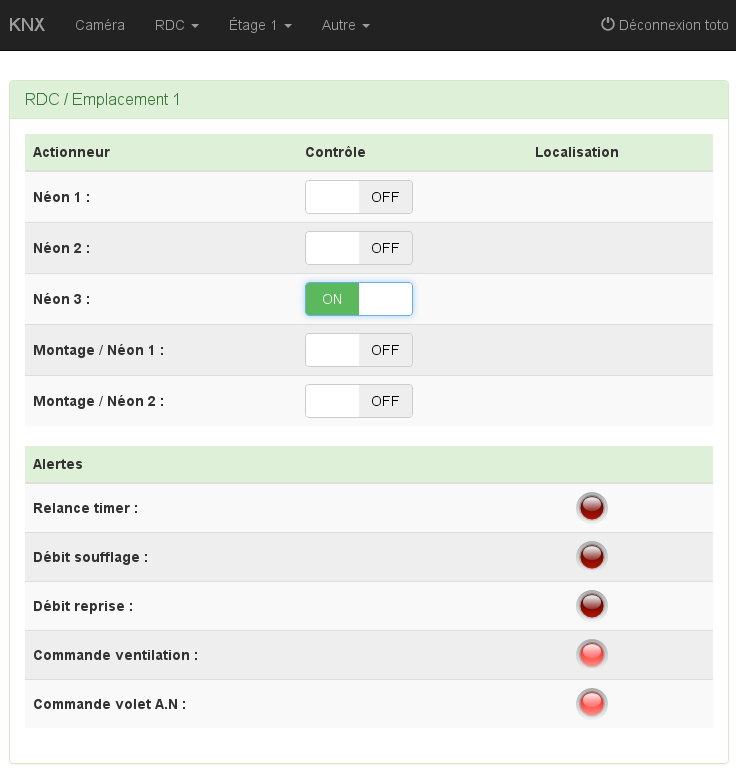The height and width of the screenshot is (776, 736).
Task: Click the KNX brand link
Action: [27, 25]
